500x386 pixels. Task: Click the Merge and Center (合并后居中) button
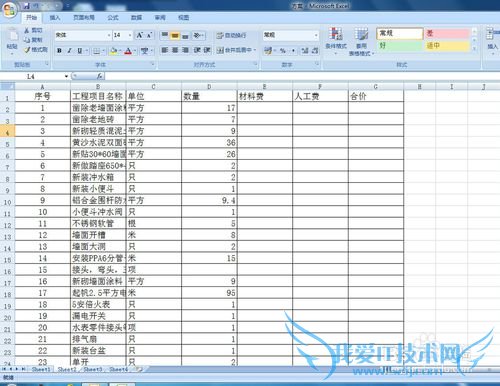tap(236, 50)
